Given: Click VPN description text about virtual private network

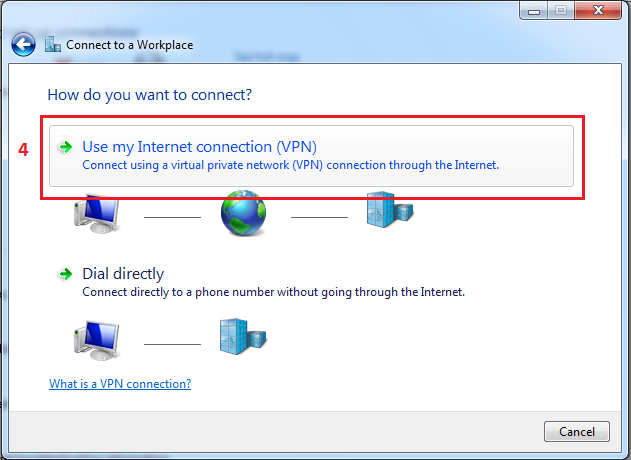Looking at the screenshot, I should pos(291,165).
